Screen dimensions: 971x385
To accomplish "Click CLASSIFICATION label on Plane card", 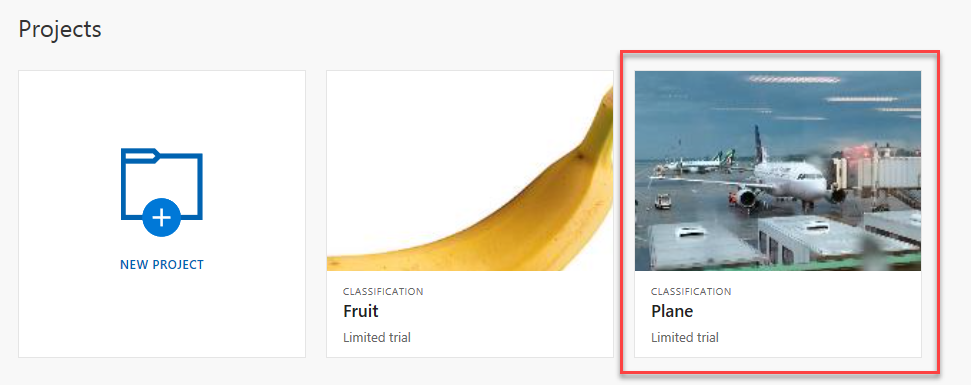I will click(691, 292).
